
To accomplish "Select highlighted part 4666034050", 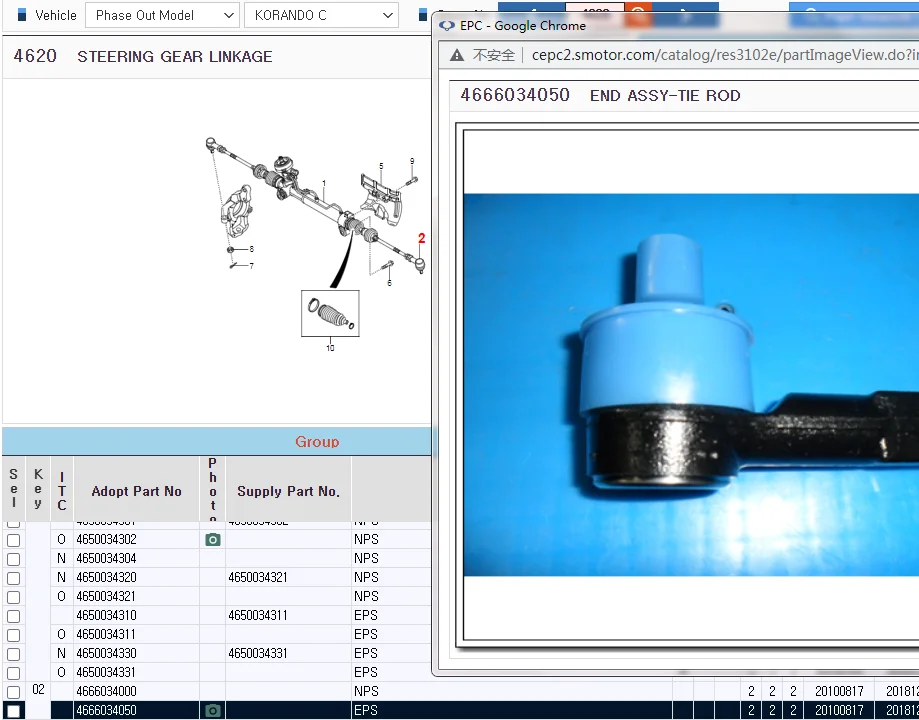I will [x=106, y=711].
